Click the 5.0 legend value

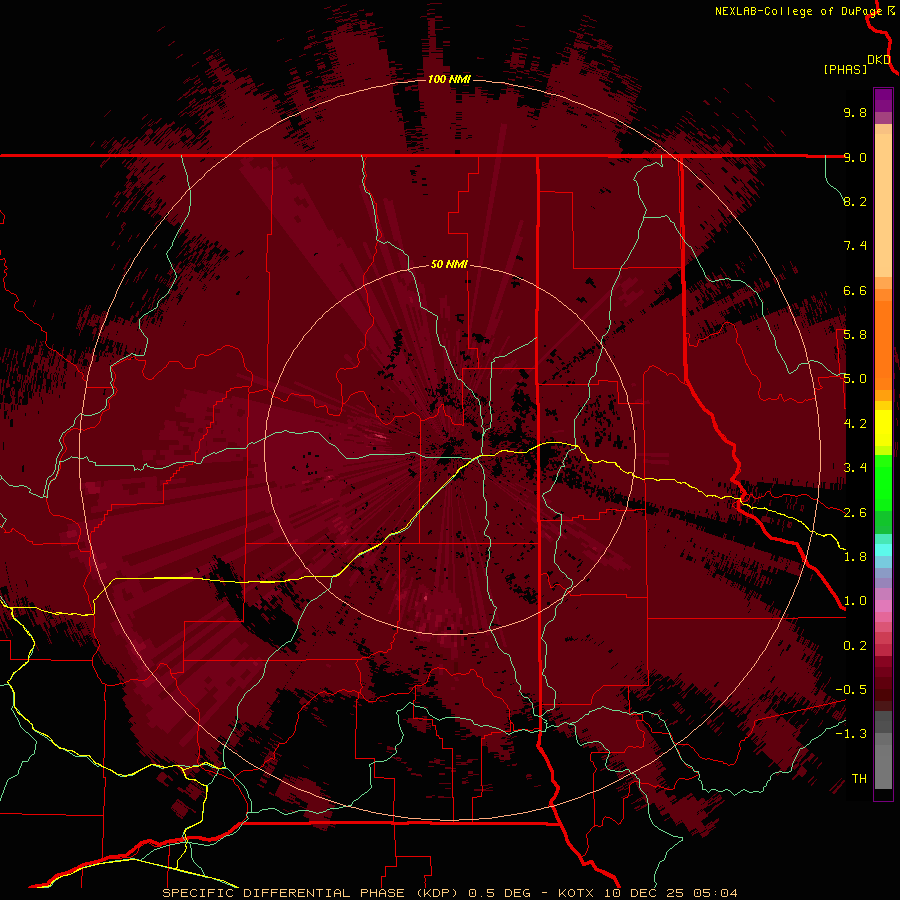pyautogui.click(x=855, y=379)
